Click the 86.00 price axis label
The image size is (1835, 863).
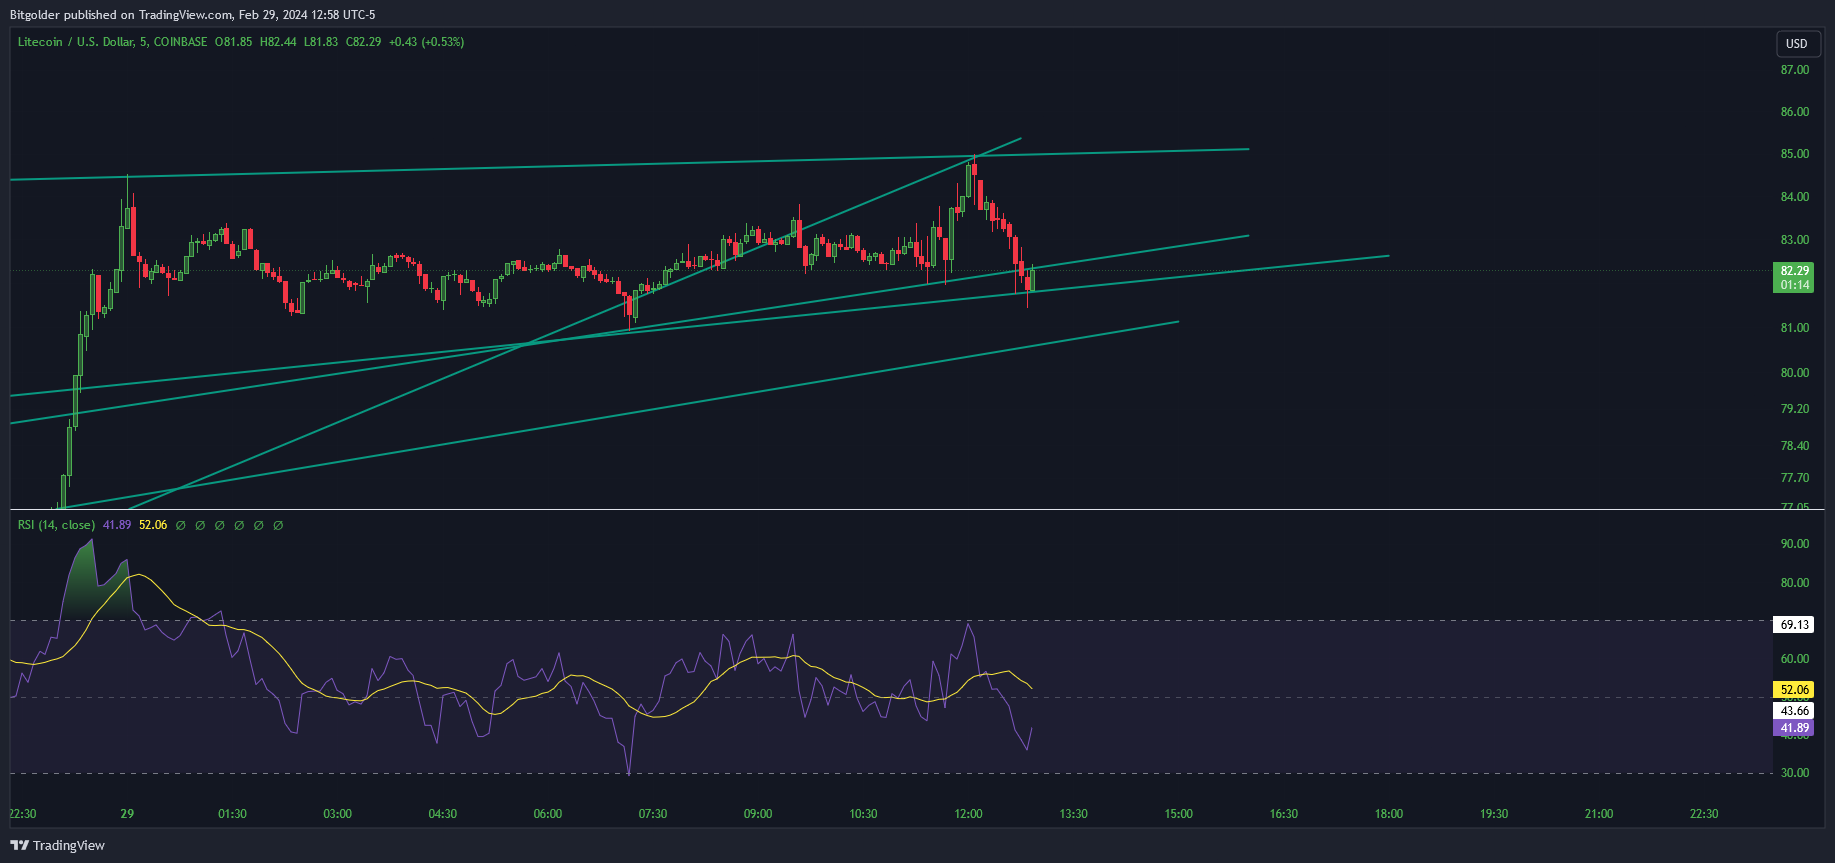click(1794, 112)
